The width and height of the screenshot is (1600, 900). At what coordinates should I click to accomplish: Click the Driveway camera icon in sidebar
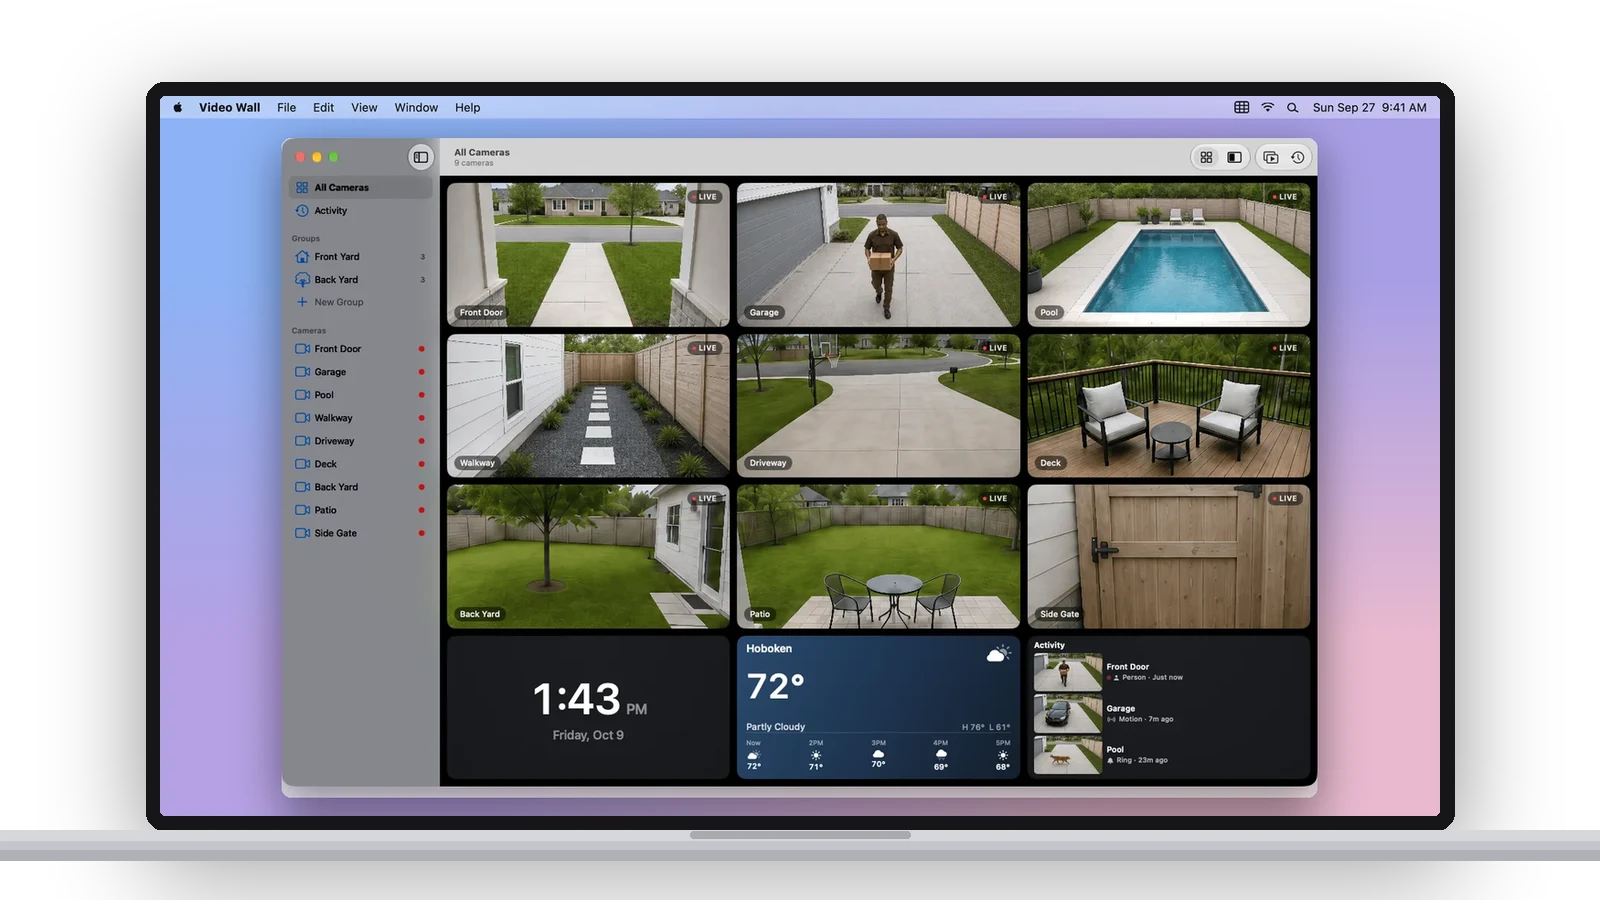tap(302, 441)
